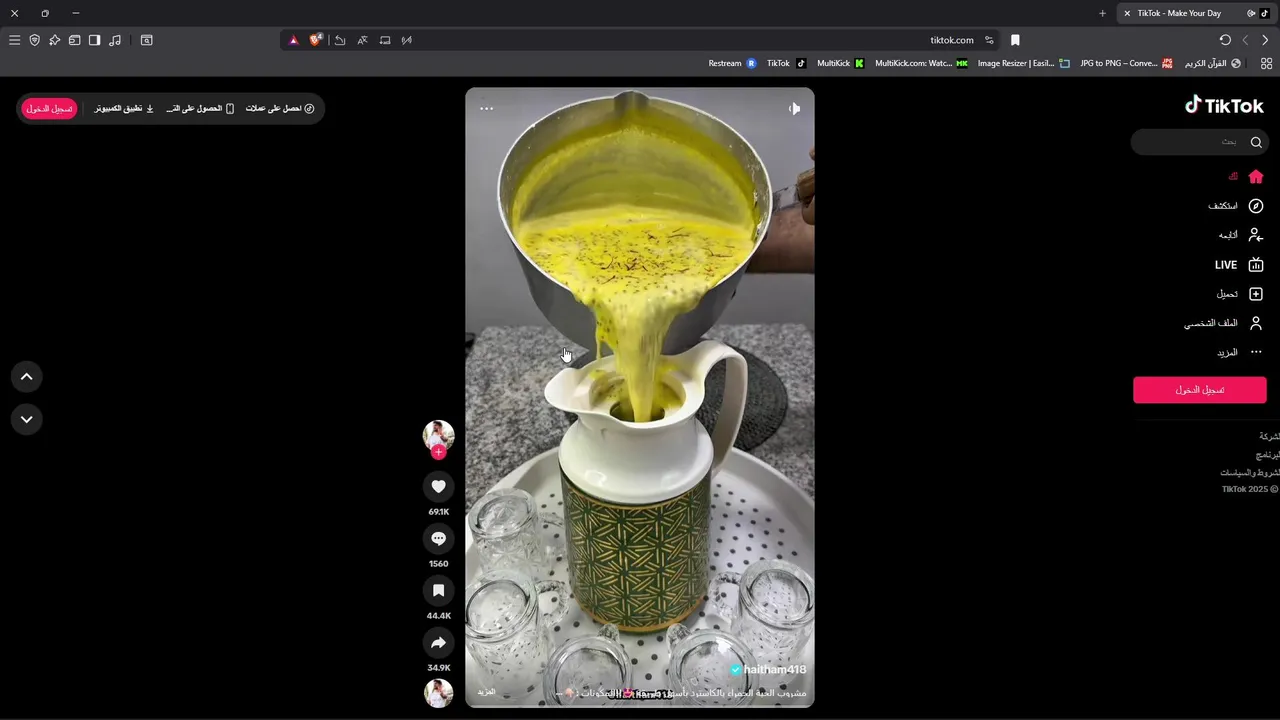This screenshot has width=1280, height=720.
Task: Save video with the bookmark icon
Action: coord(438,590)
